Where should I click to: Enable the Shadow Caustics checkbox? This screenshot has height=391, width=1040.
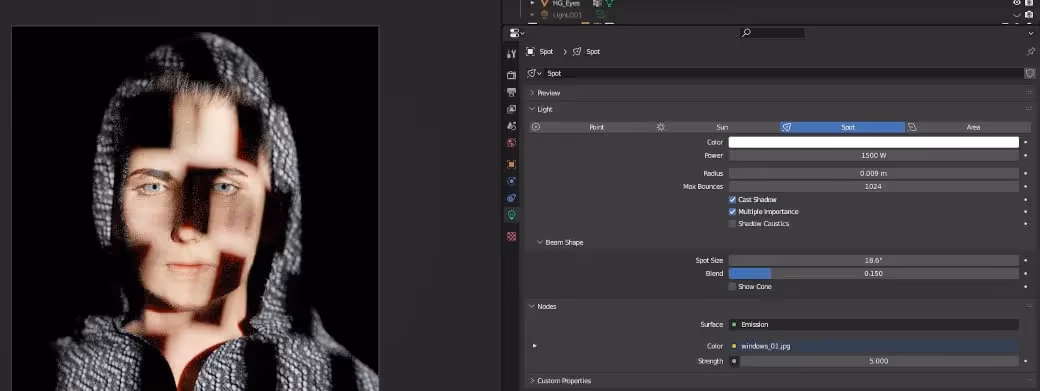pyautogui.click(x=732, y=224)
